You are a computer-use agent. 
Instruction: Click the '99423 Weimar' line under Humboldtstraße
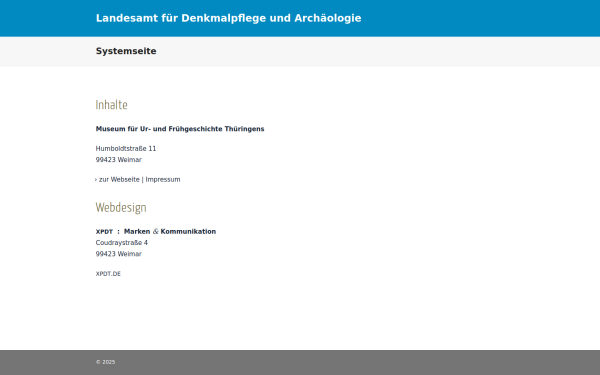[119, 160]
